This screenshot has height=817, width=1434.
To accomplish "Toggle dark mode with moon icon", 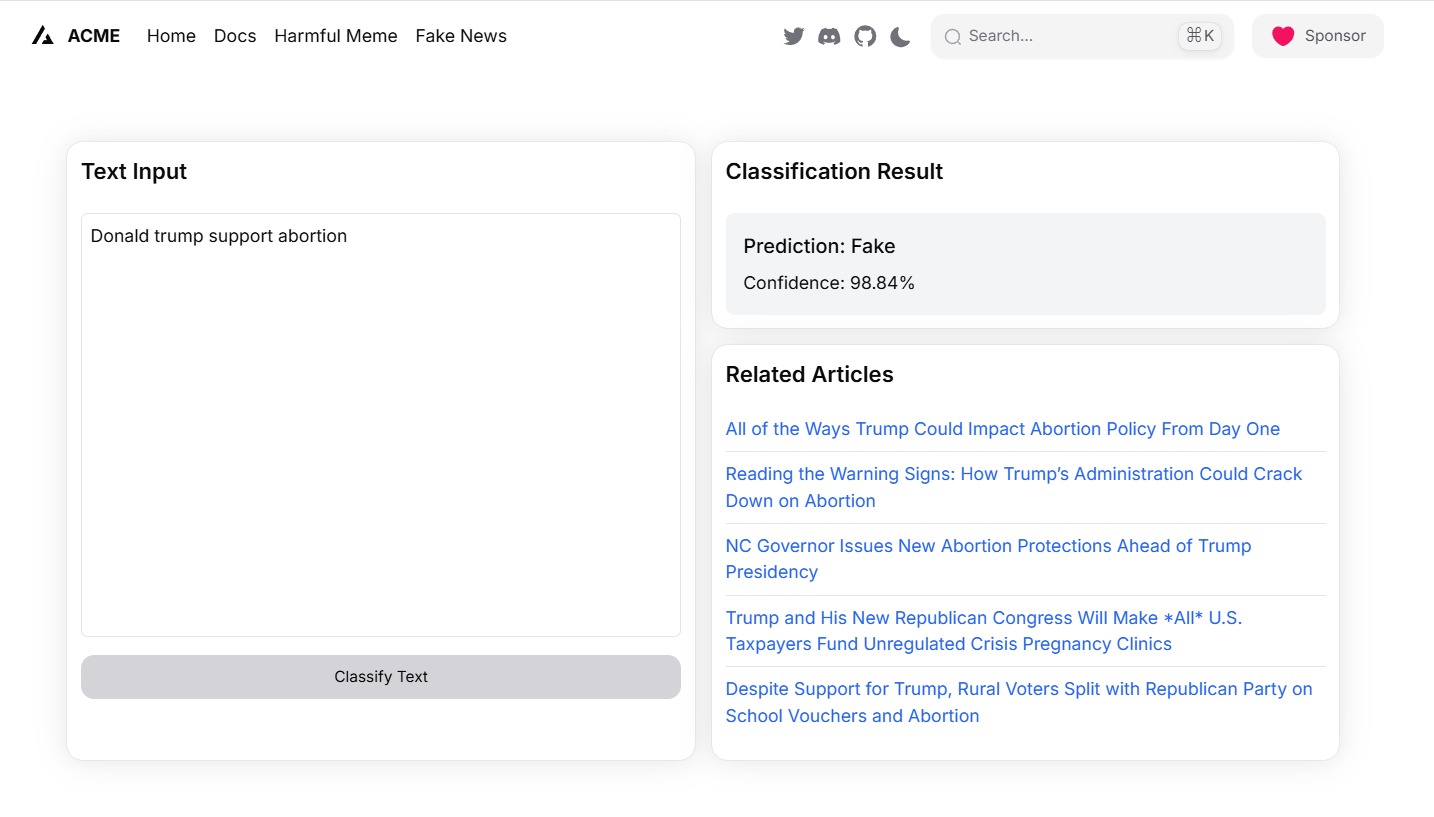I will (900, 37).
